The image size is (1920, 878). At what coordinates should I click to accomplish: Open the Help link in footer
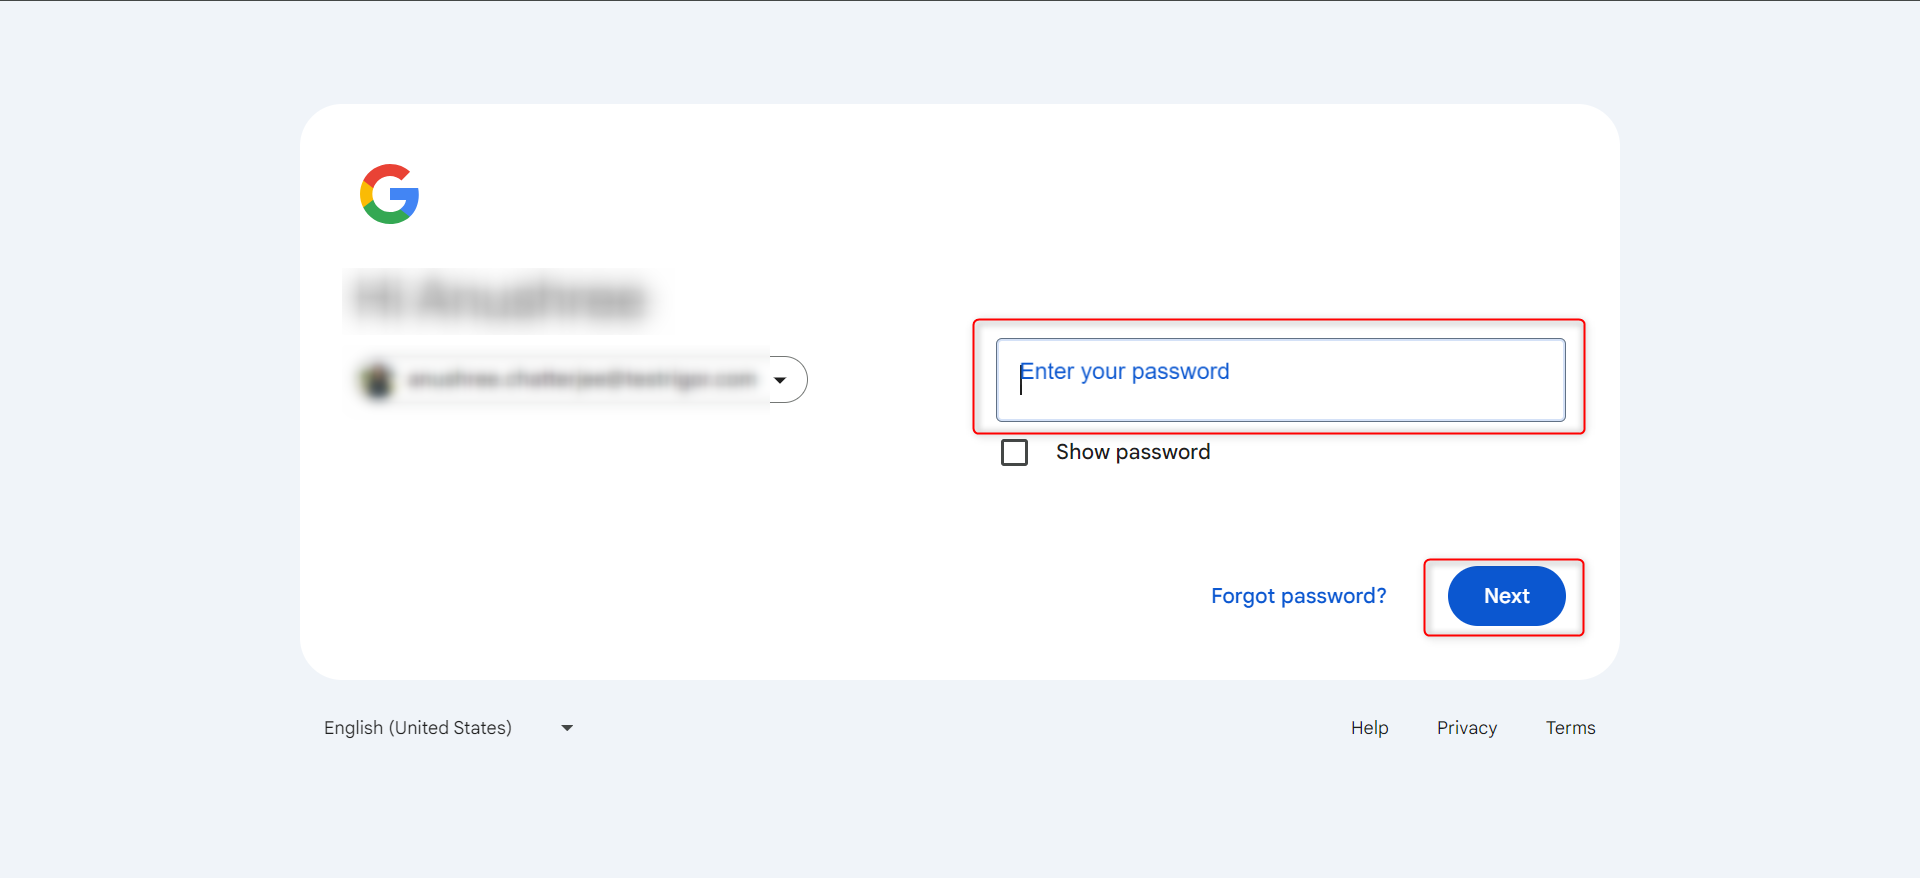[1369, 728]
